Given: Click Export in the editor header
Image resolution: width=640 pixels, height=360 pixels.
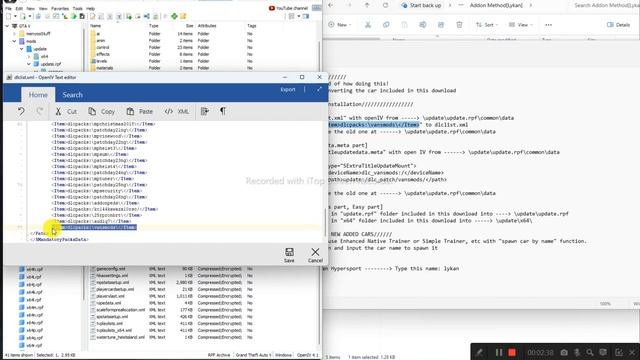Looking at the screenshot, I should click(x=288, y=89).
